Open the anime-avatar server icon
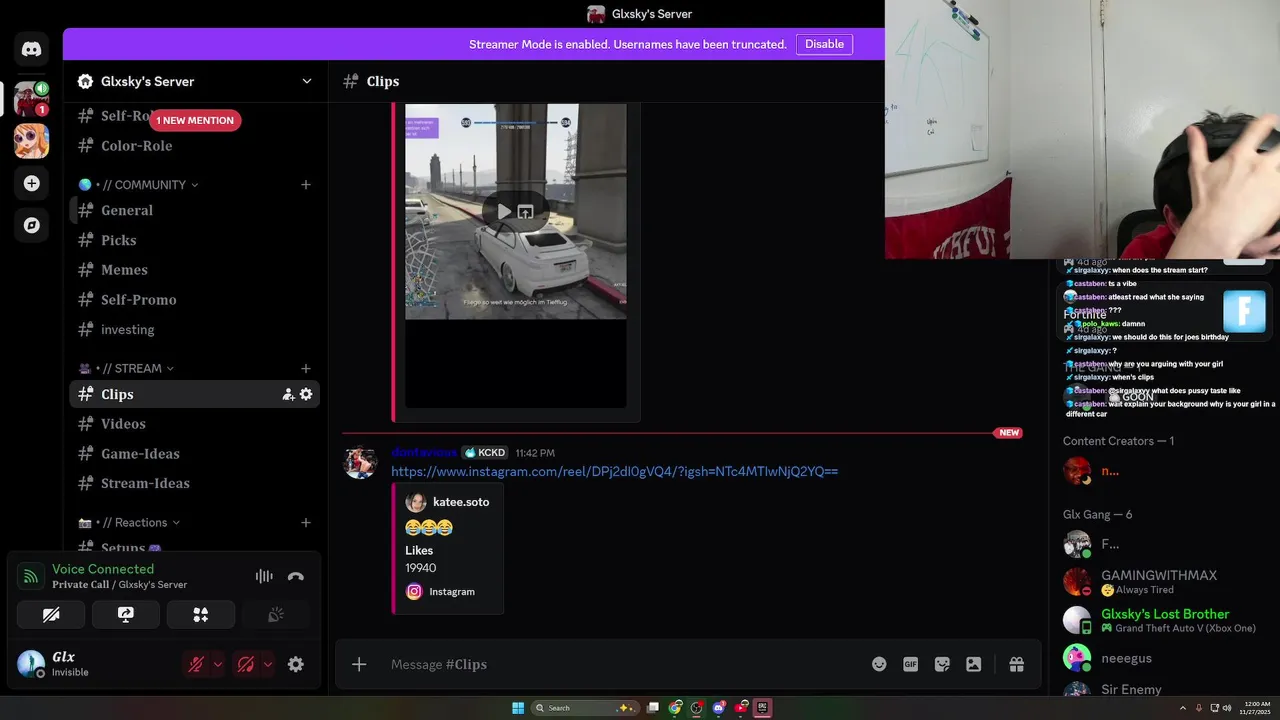Image resolution: width=1280 pixels, height=720 pixels. [31, 141]
